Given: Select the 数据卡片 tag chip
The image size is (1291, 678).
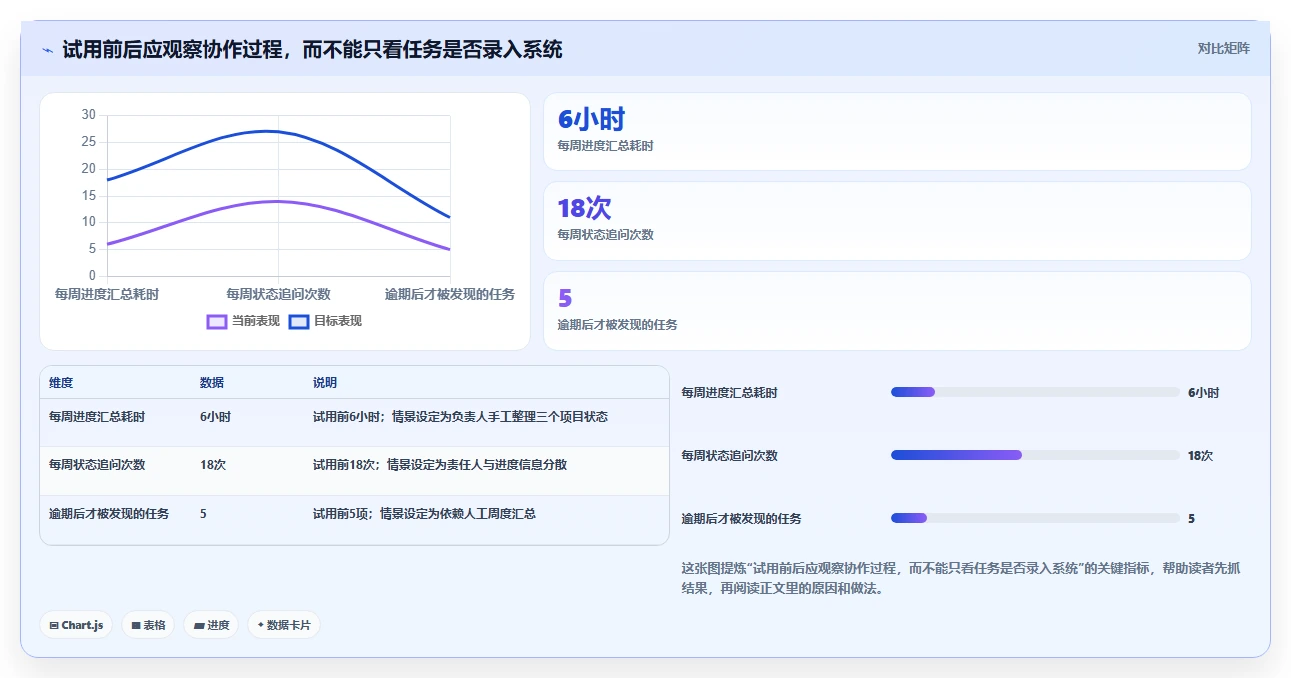Looking at the screenshot, I should pos(284,625).
